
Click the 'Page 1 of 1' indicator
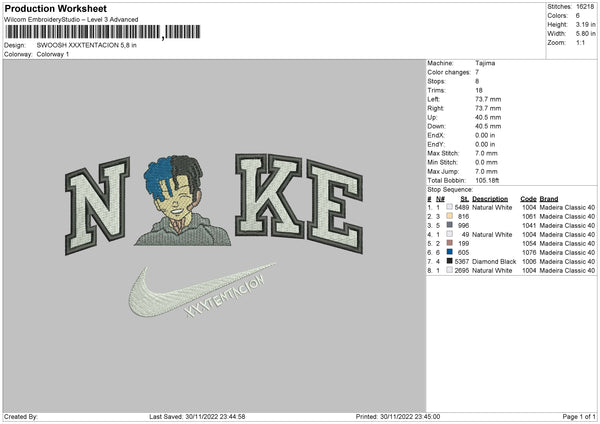coord(579,417)
